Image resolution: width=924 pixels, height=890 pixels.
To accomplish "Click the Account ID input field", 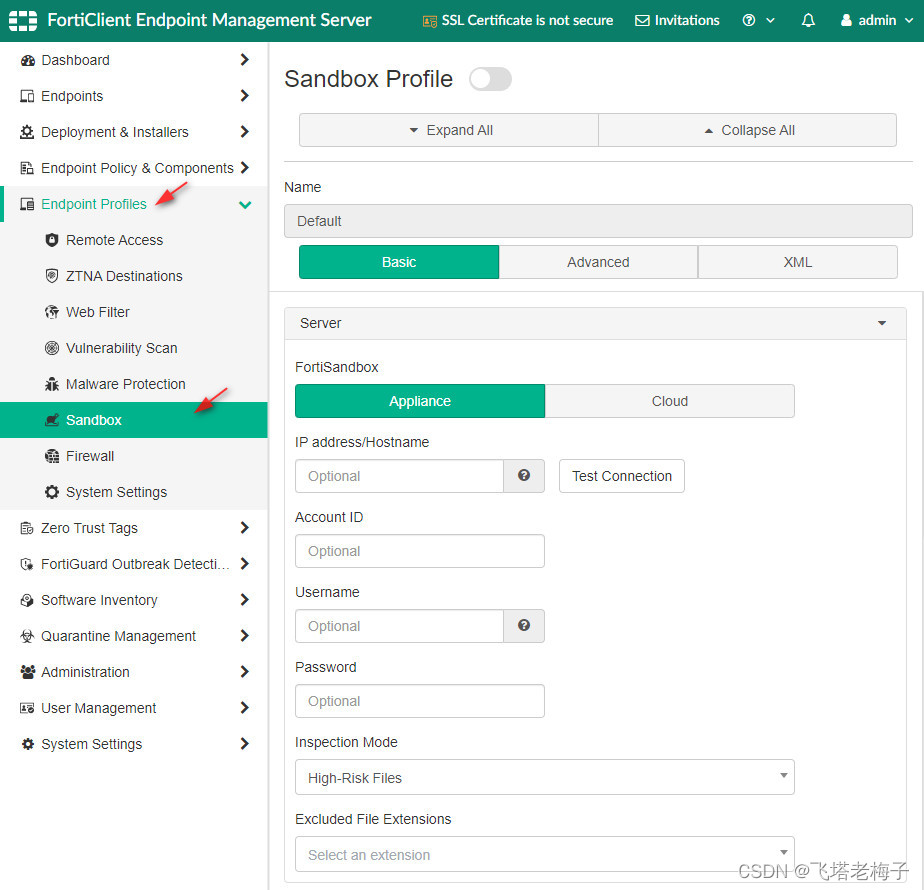I will click(420, 551).
